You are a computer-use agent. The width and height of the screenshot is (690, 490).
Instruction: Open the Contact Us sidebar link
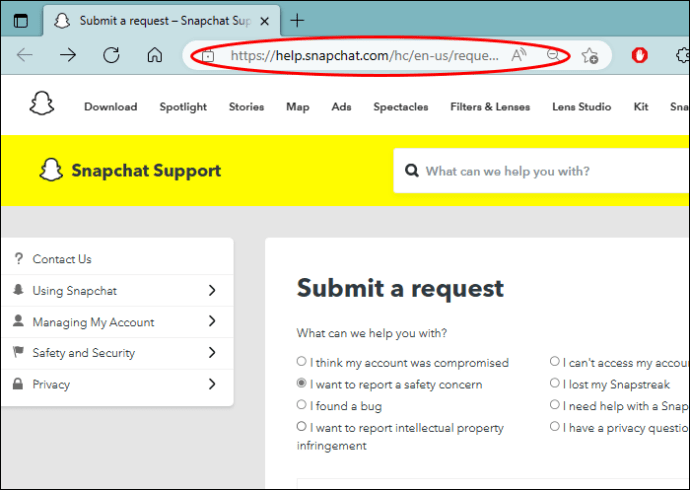62,259
